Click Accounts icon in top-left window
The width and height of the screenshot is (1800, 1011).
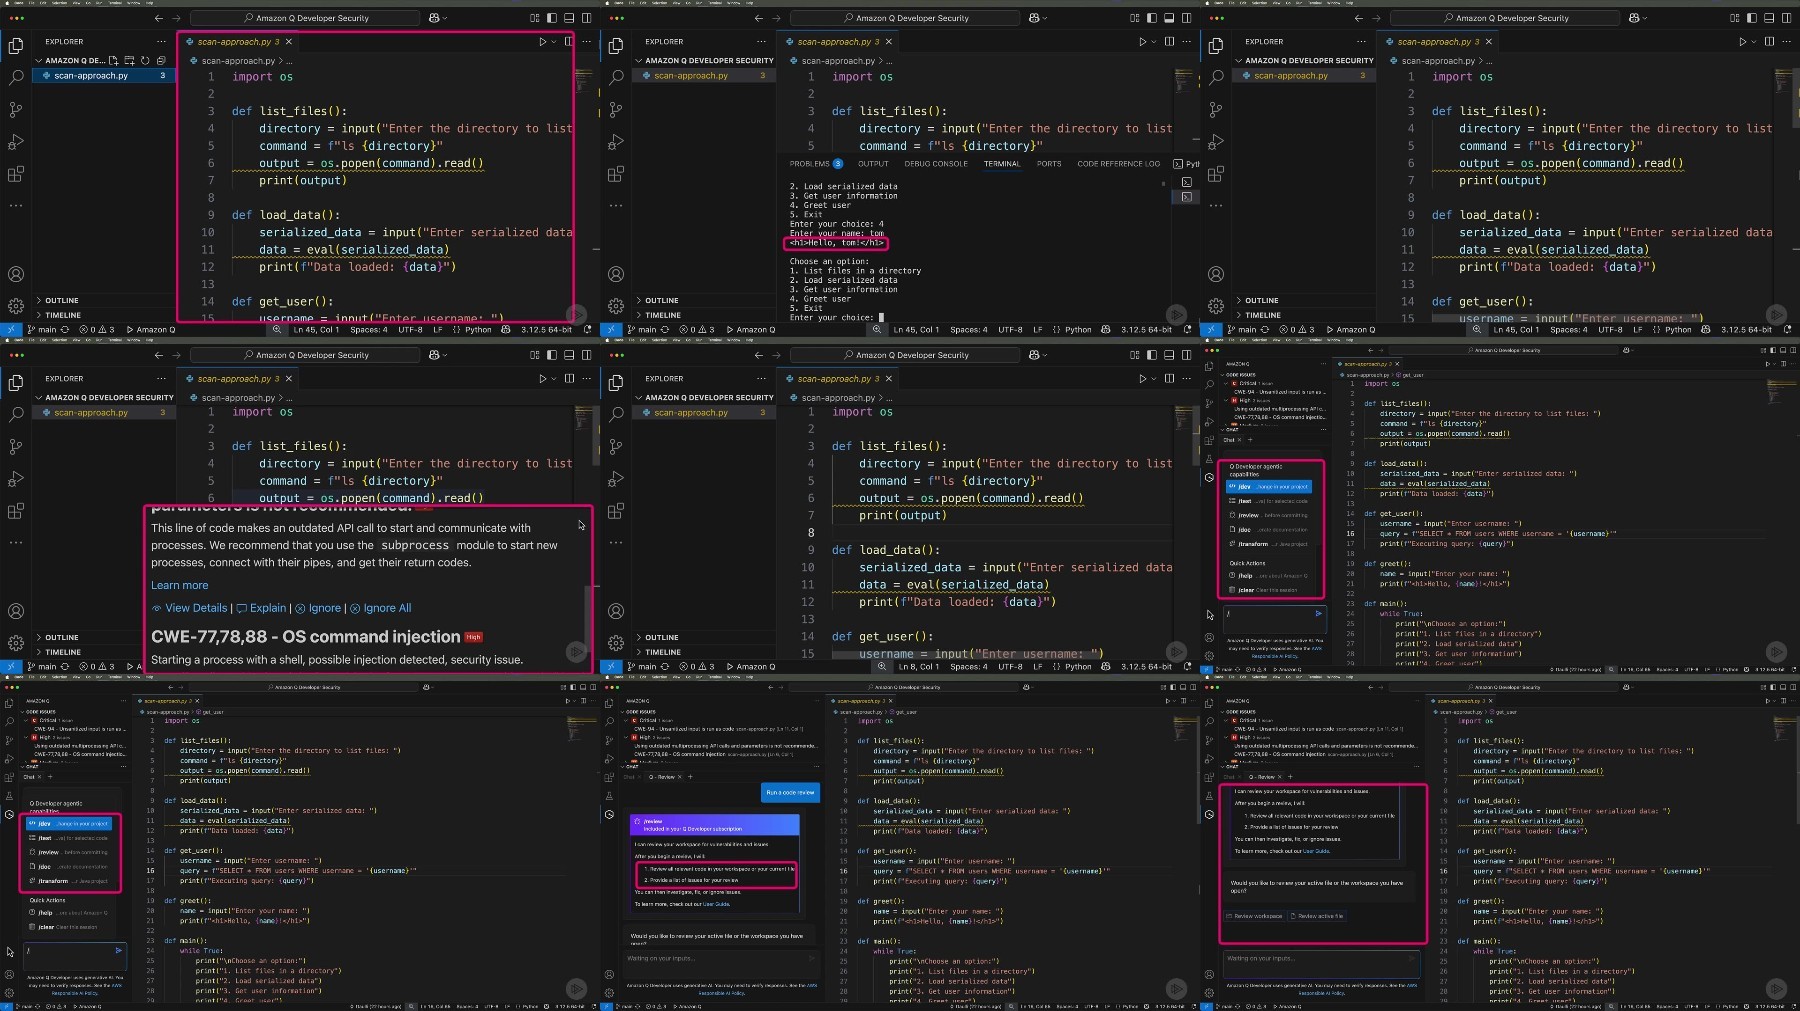(16, 274)
